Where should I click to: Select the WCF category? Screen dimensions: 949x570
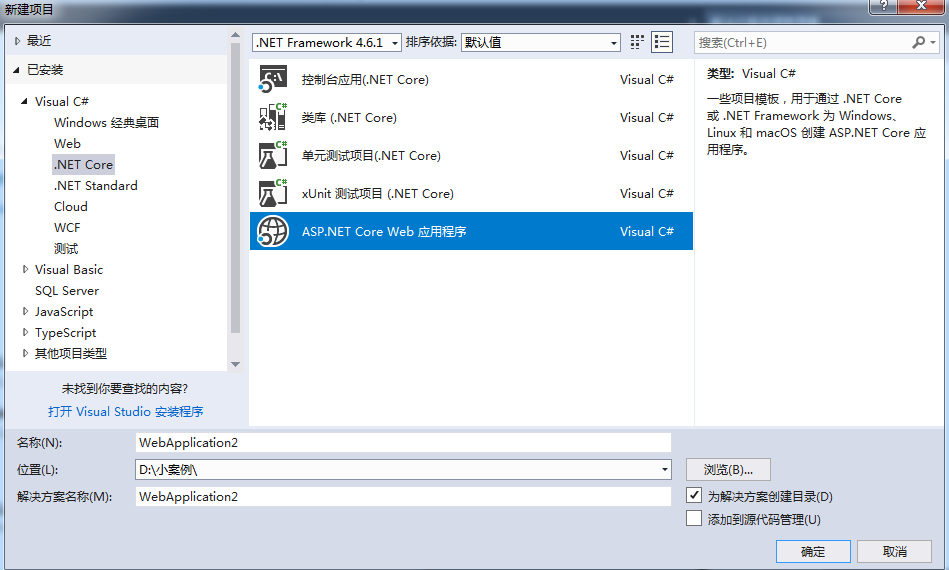coord(67,228)
